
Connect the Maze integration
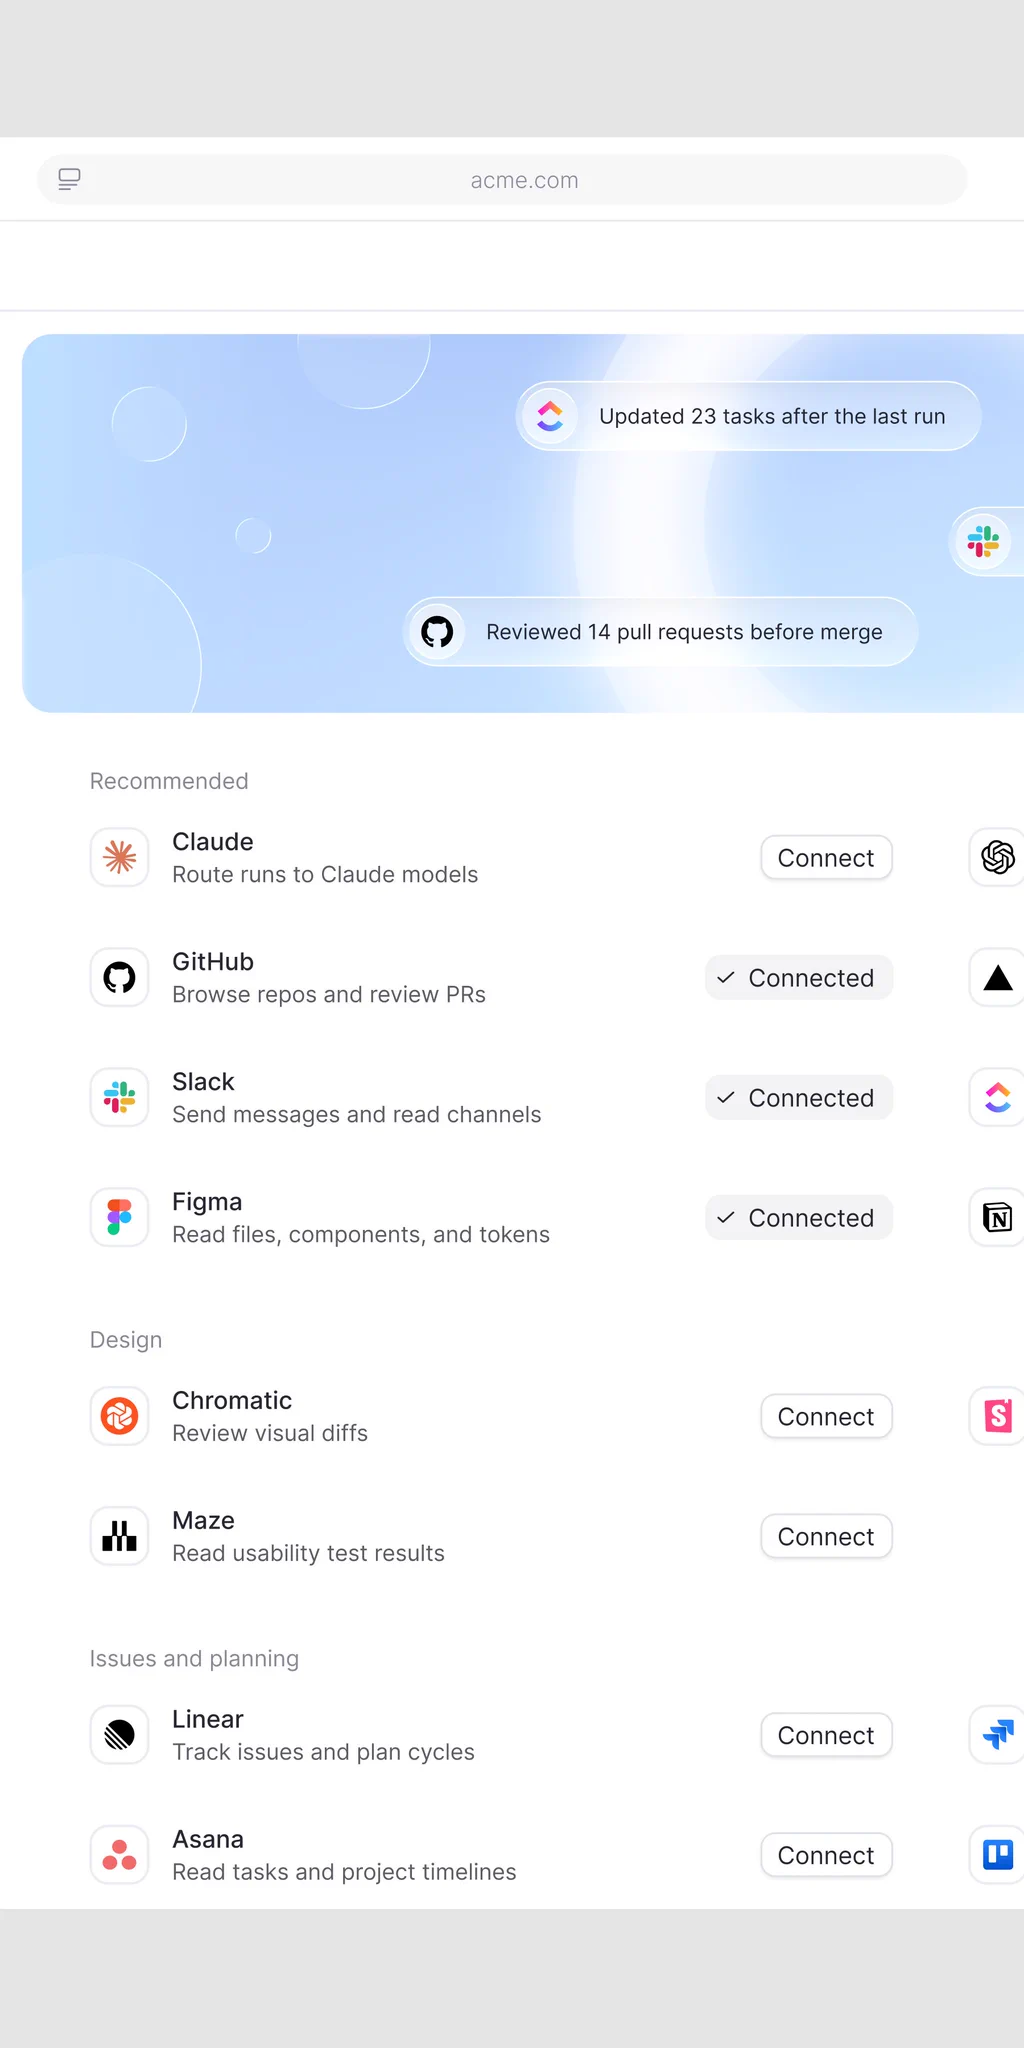(826, 1537)
